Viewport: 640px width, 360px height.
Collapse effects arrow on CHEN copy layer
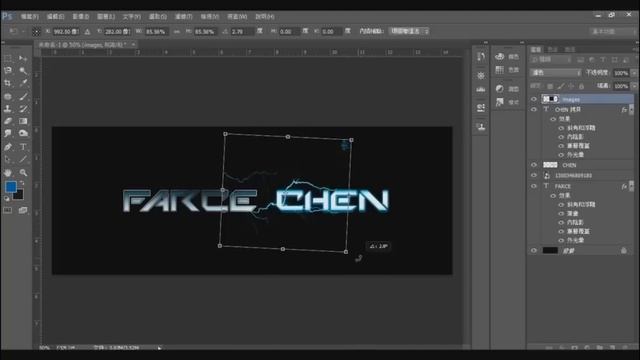click(631, 110)
